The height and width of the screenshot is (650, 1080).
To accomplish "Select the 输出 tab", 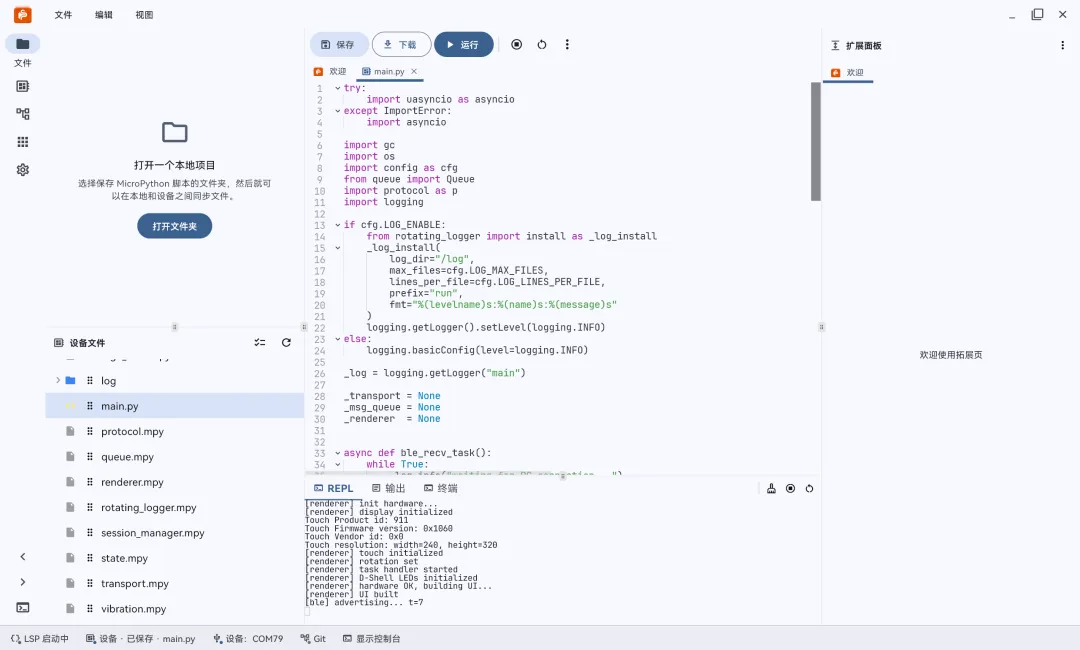I will [x=388, y=488].
